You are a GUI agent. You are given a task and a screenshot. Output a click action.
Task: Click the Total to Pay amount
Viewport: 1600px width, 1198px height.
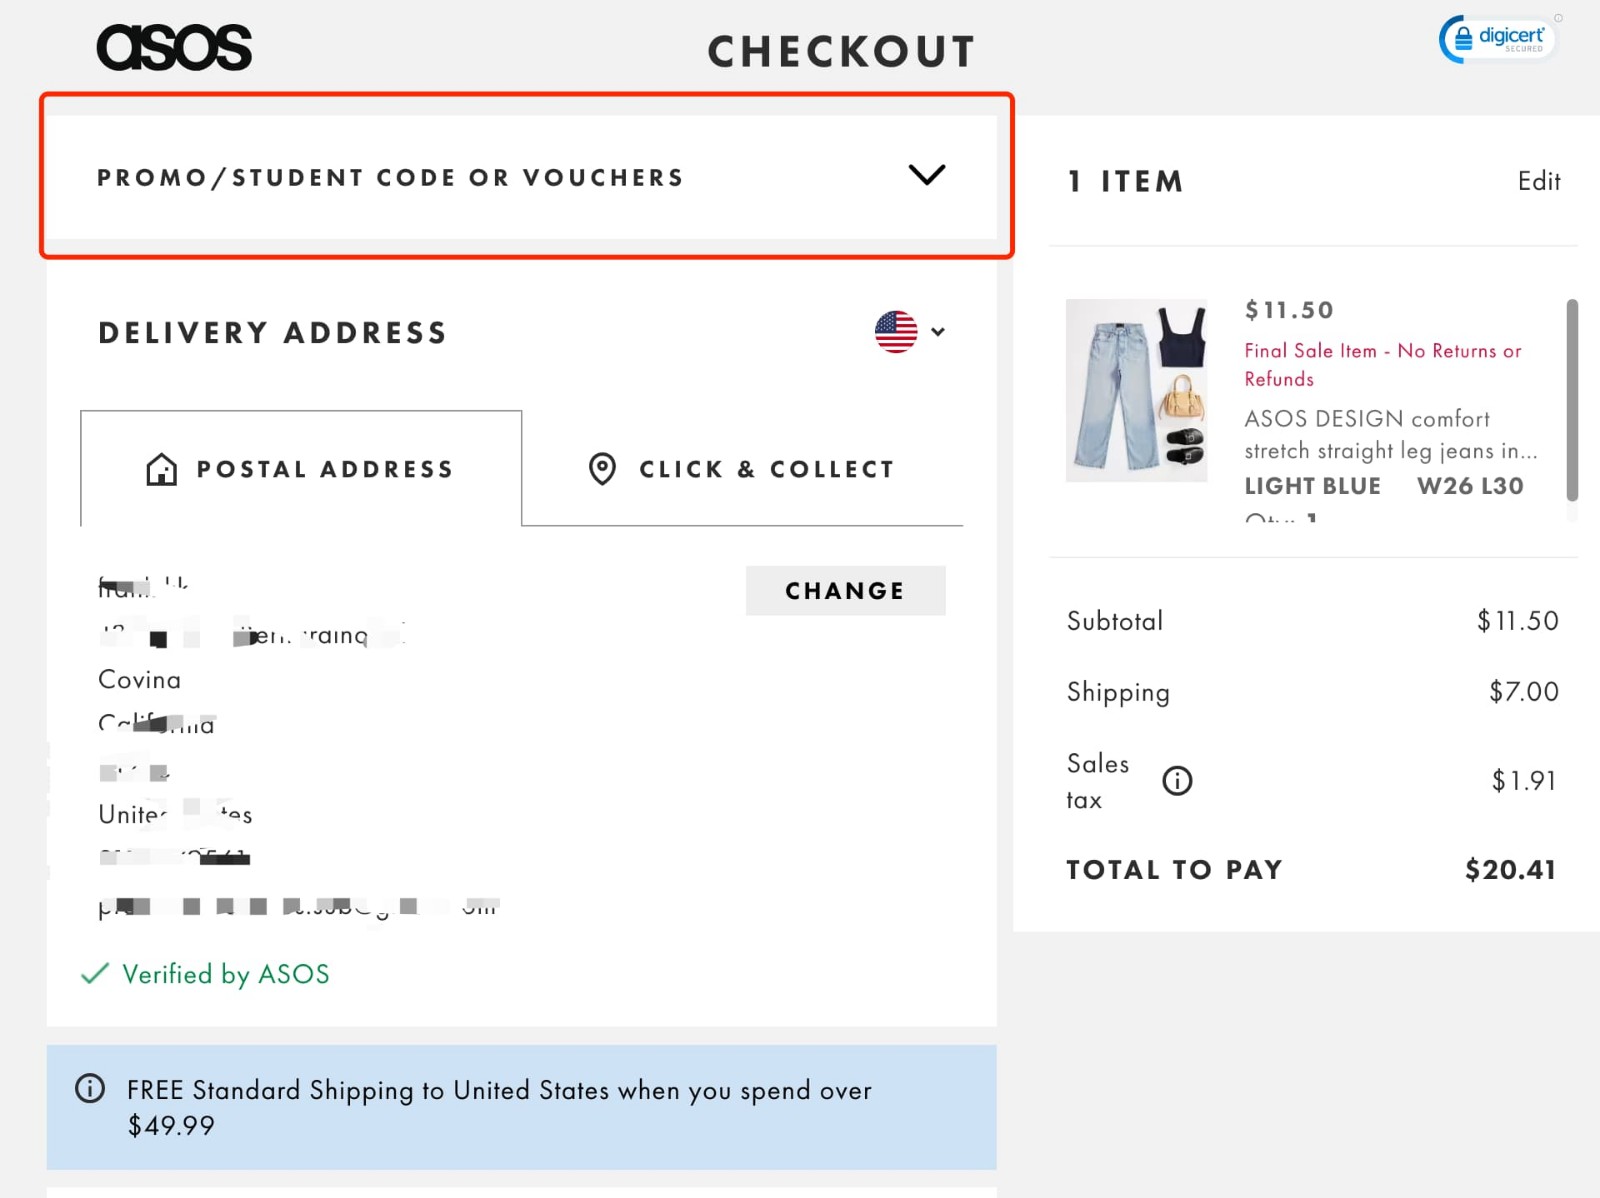[1510, 869]
